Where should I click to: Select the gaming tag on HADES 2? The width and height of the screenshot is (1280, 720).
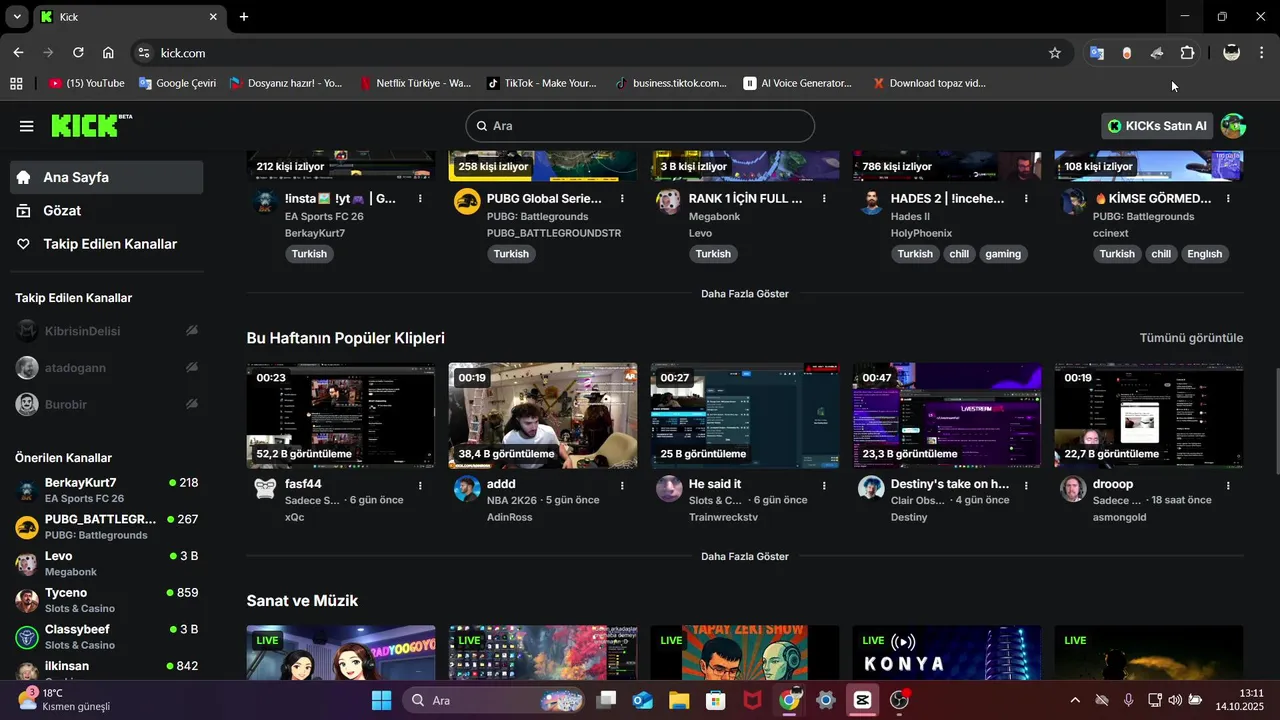click(1003, 254)
